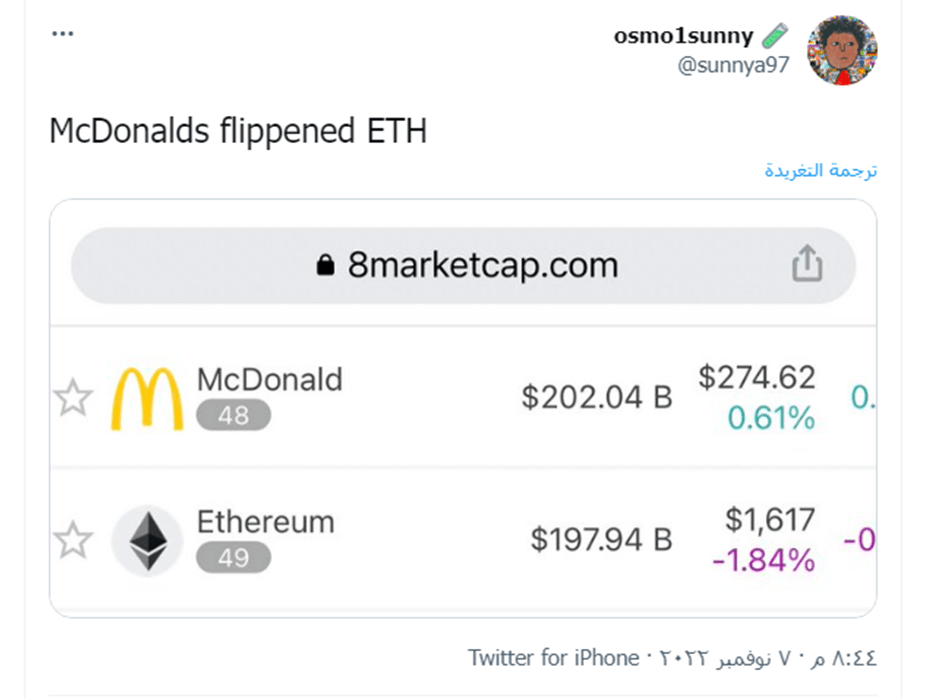Select the Ethereum $197.94 B market cap
Image resolution: width=929 pixels, height=699 pixels.
tap(601, 540)
